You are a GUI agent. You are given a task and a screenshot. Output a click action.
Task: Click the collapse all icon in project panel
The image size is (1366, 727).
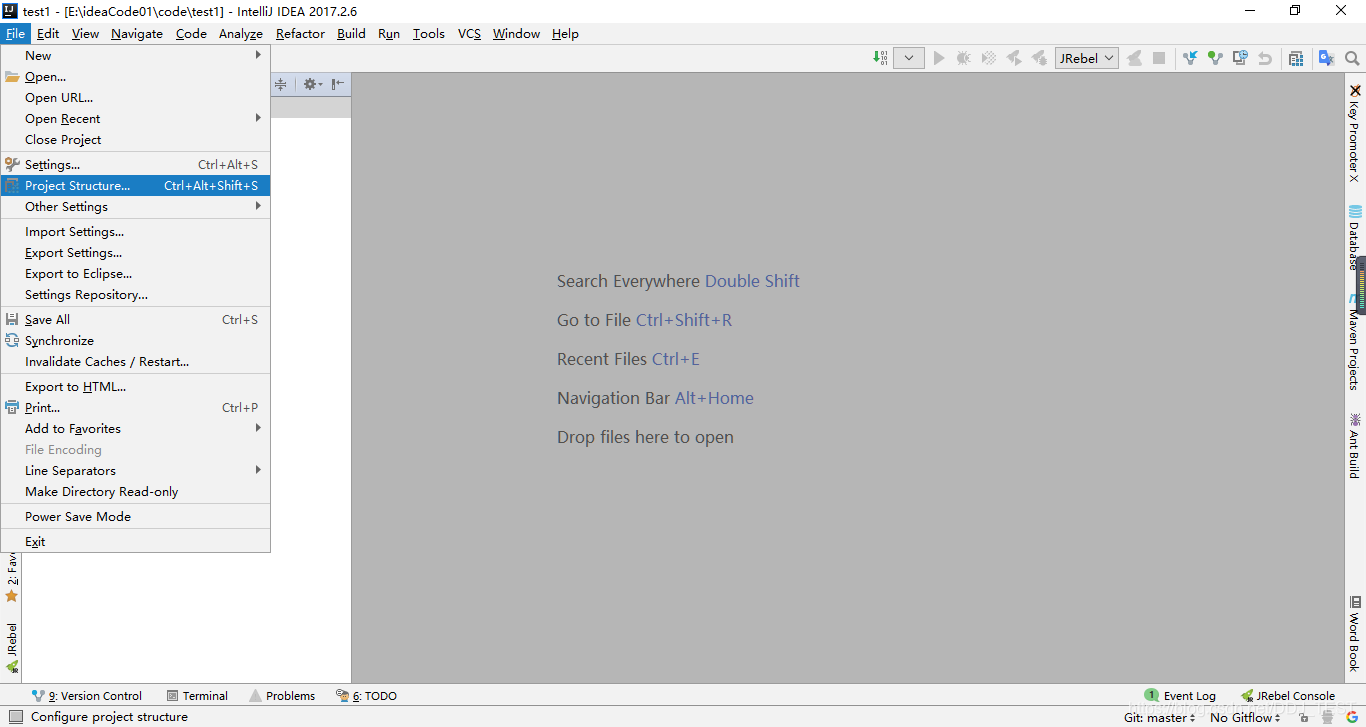[x=281, y=84]
